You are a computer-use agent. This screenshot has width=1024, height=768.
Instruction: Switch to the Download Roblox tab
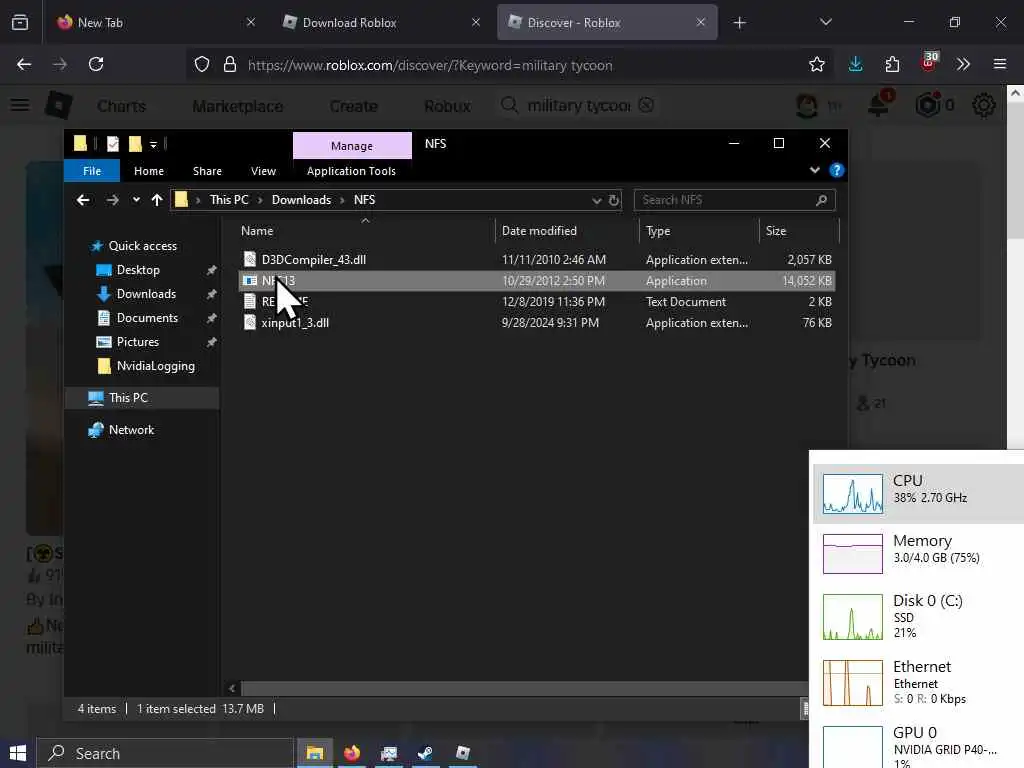(x=382, y=22)
